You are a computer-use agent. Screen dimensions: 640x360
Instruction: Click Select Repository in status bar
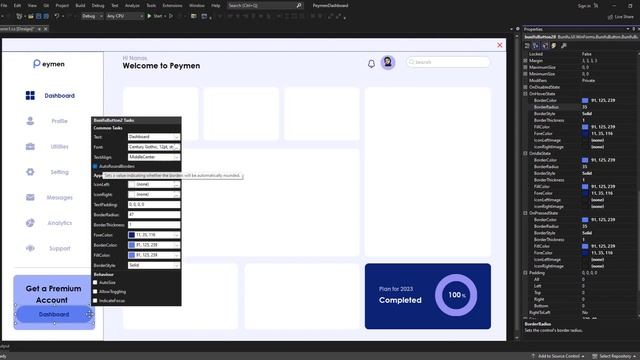[x=615, y=356]
